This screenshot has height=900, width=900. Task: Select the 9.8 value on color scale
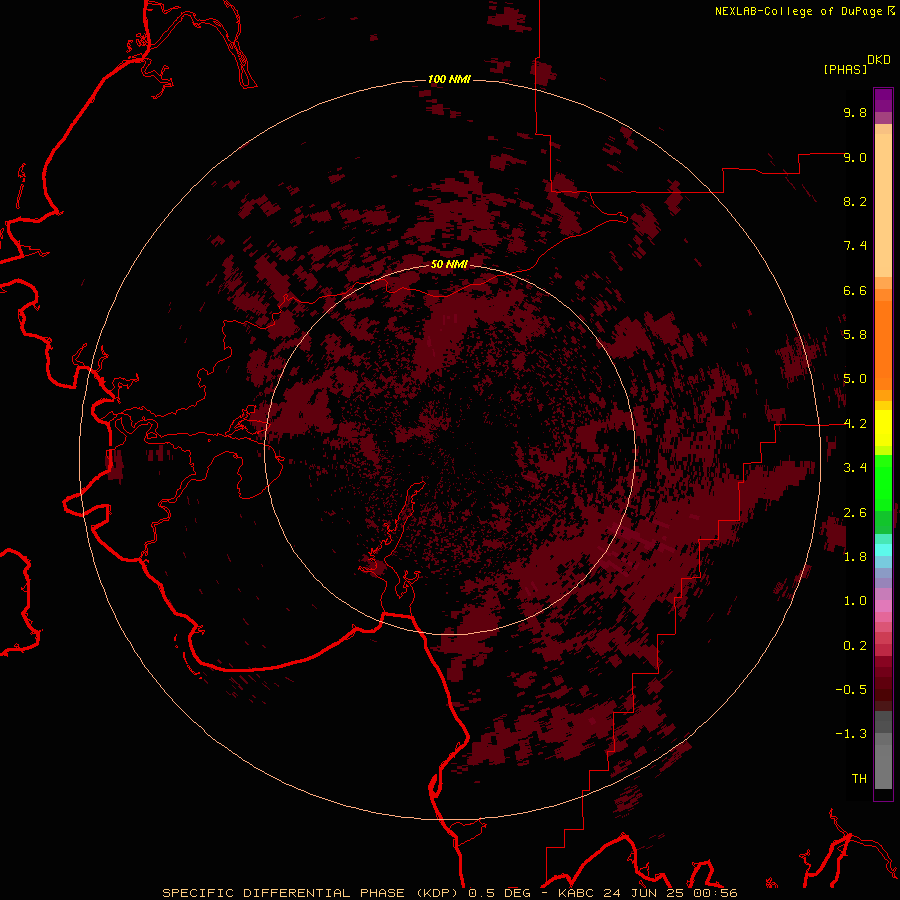coord(855,112)
